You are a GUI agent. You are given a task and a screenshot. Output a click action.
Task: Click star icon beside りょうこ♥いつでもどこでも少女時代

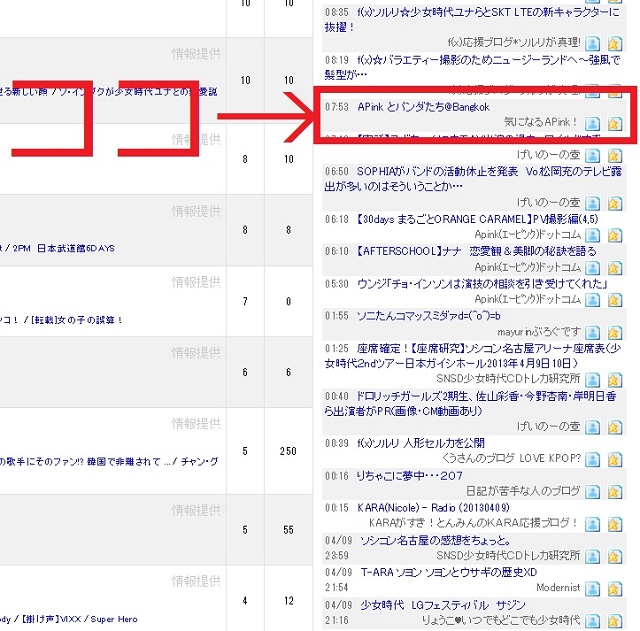coord(614,621)
